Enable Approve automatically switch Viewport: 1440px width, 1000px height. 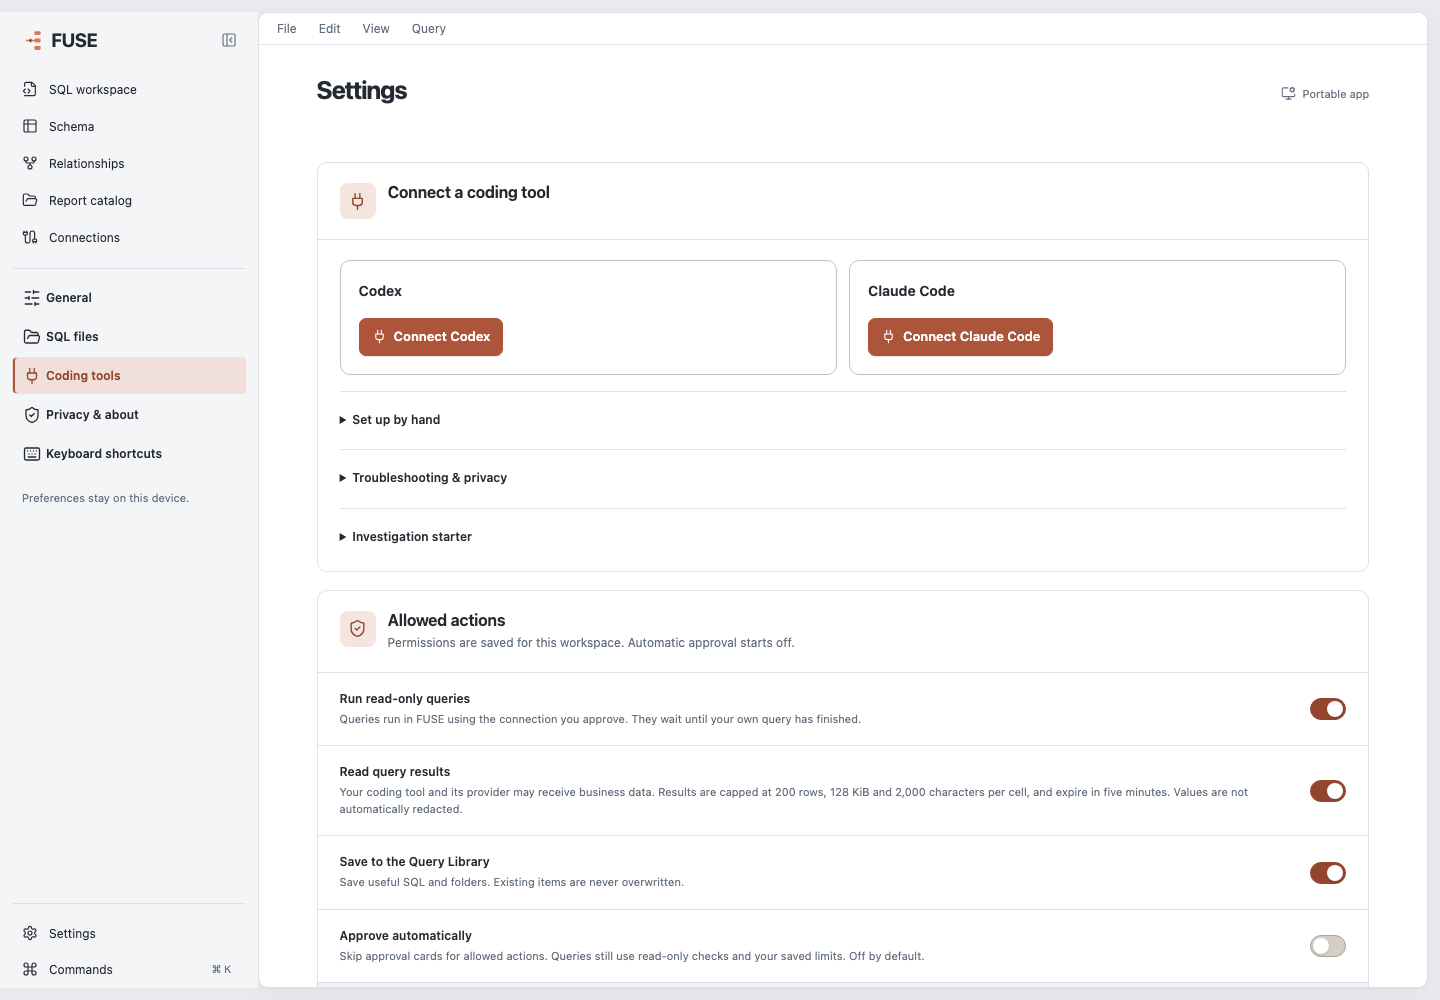pos(1328,946)
